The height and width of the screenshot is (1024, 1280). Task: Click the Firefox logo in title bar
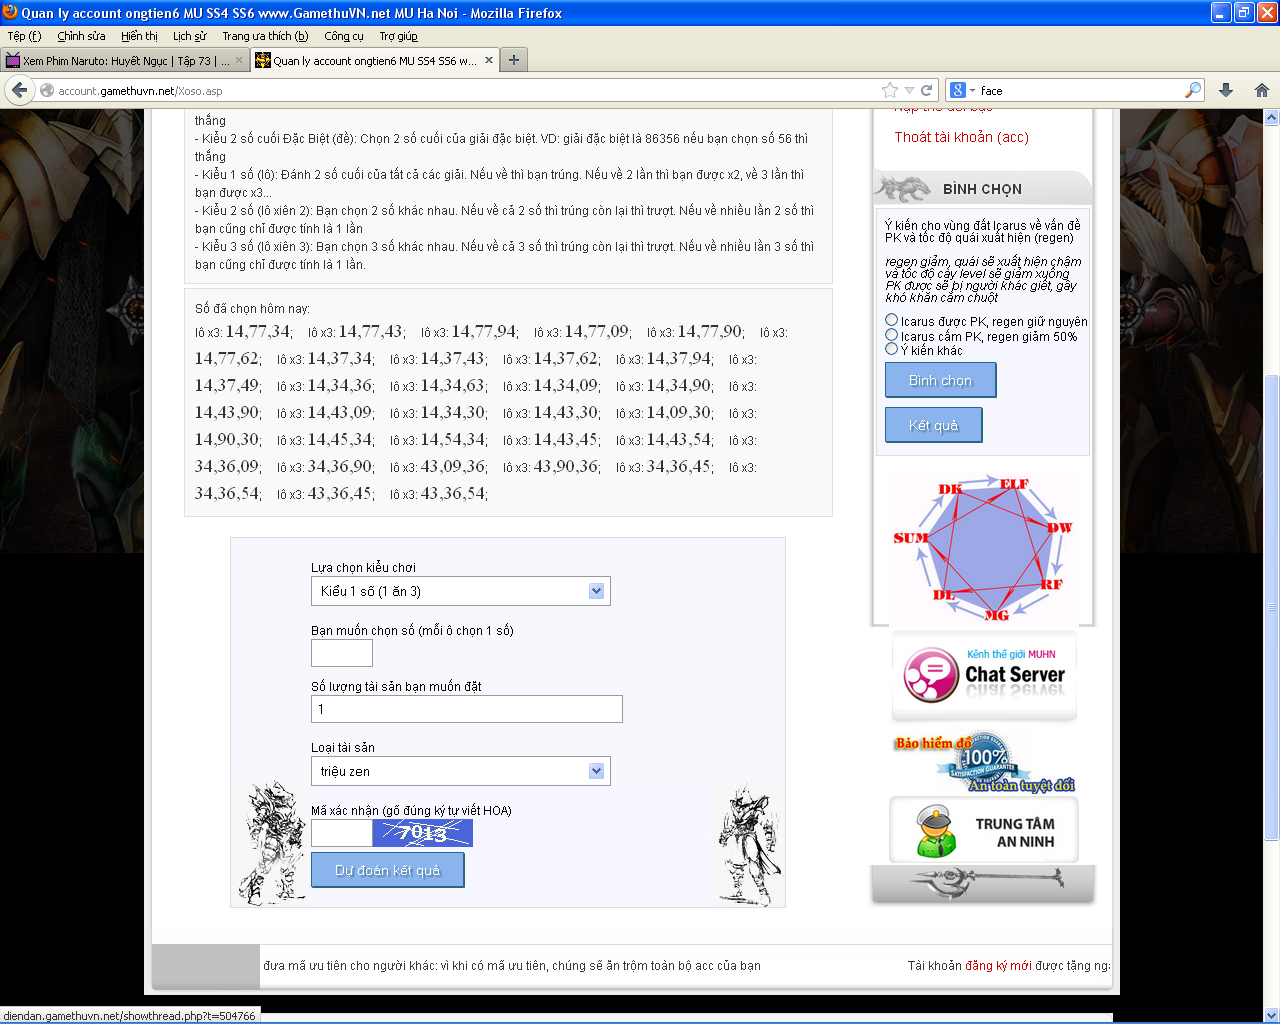(x=10, y=12)
